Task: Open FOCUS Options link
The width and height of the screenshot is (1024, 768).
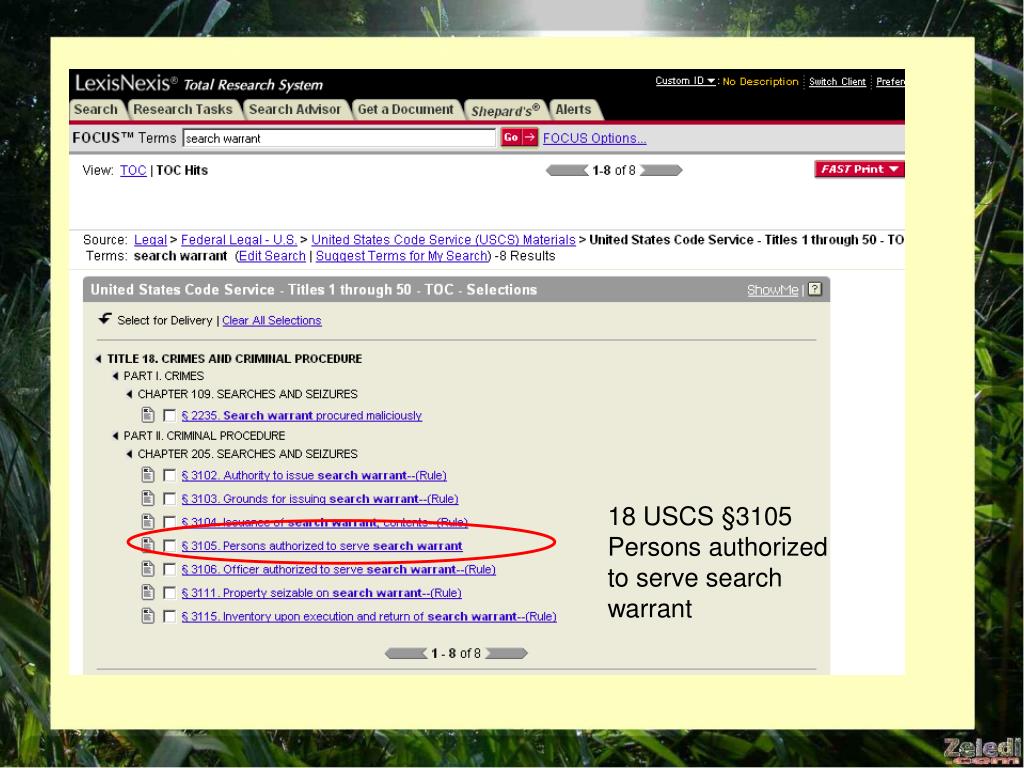Action: 594,138
